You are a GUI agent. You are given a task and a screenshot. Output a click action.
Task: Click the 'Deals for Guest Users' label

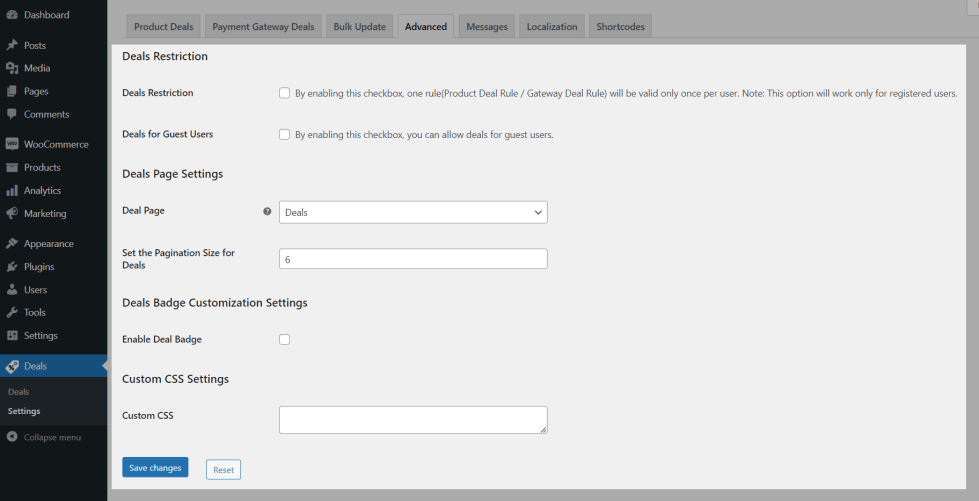167,134
